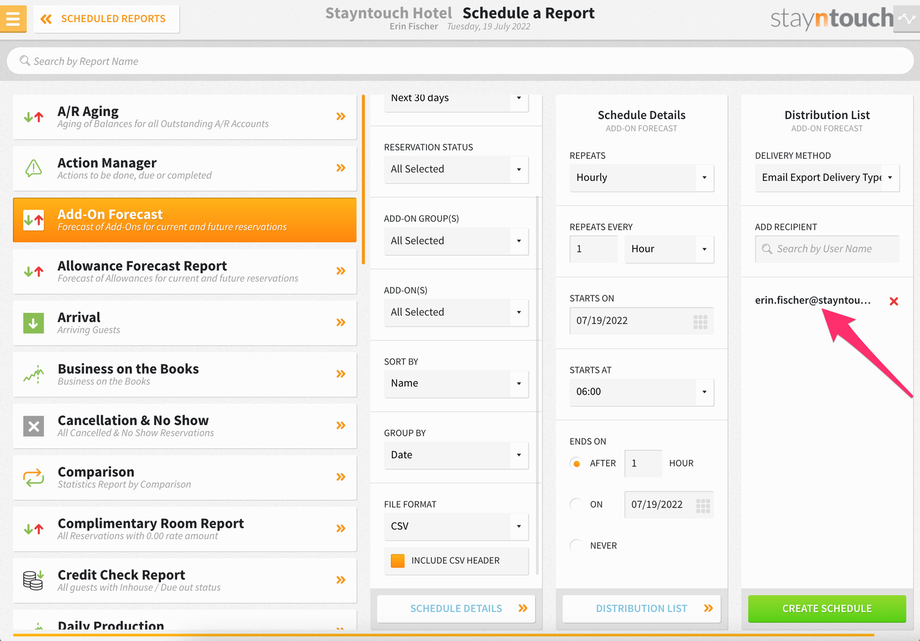
Task: Toggle Include CSV Header checkbox
Action: coord(398,561)
